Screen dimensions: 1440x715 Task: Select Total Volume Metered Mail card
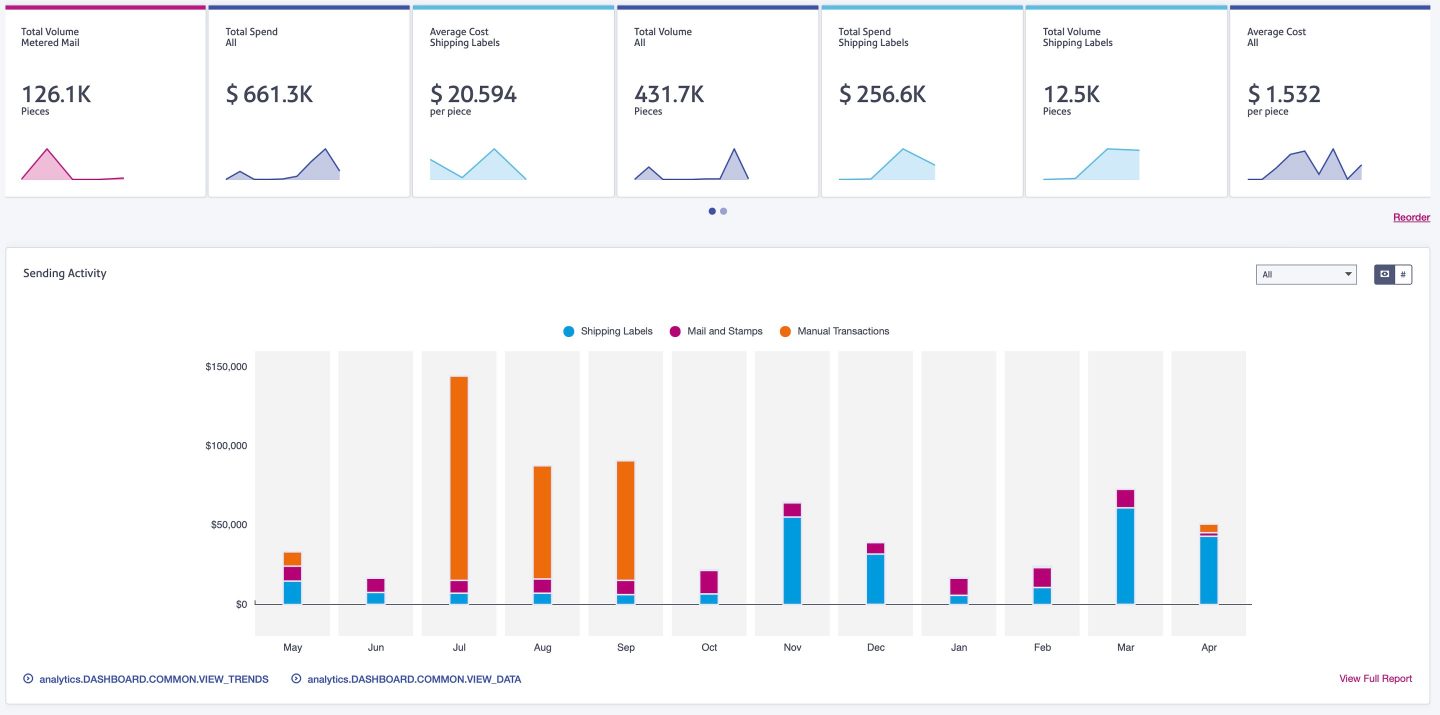[x=104, y=101]
